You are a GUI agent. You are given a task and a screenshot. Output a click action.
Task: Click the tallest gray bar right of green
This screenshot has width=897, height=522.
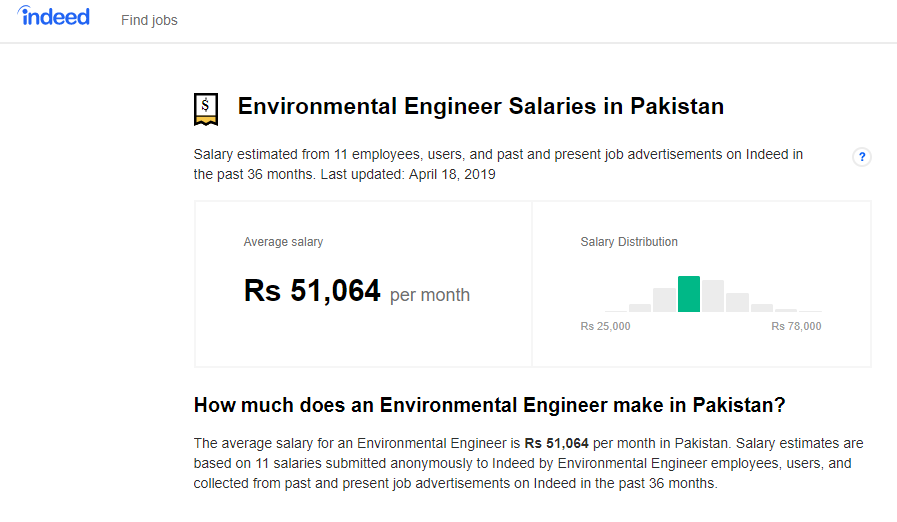point(713,296)
